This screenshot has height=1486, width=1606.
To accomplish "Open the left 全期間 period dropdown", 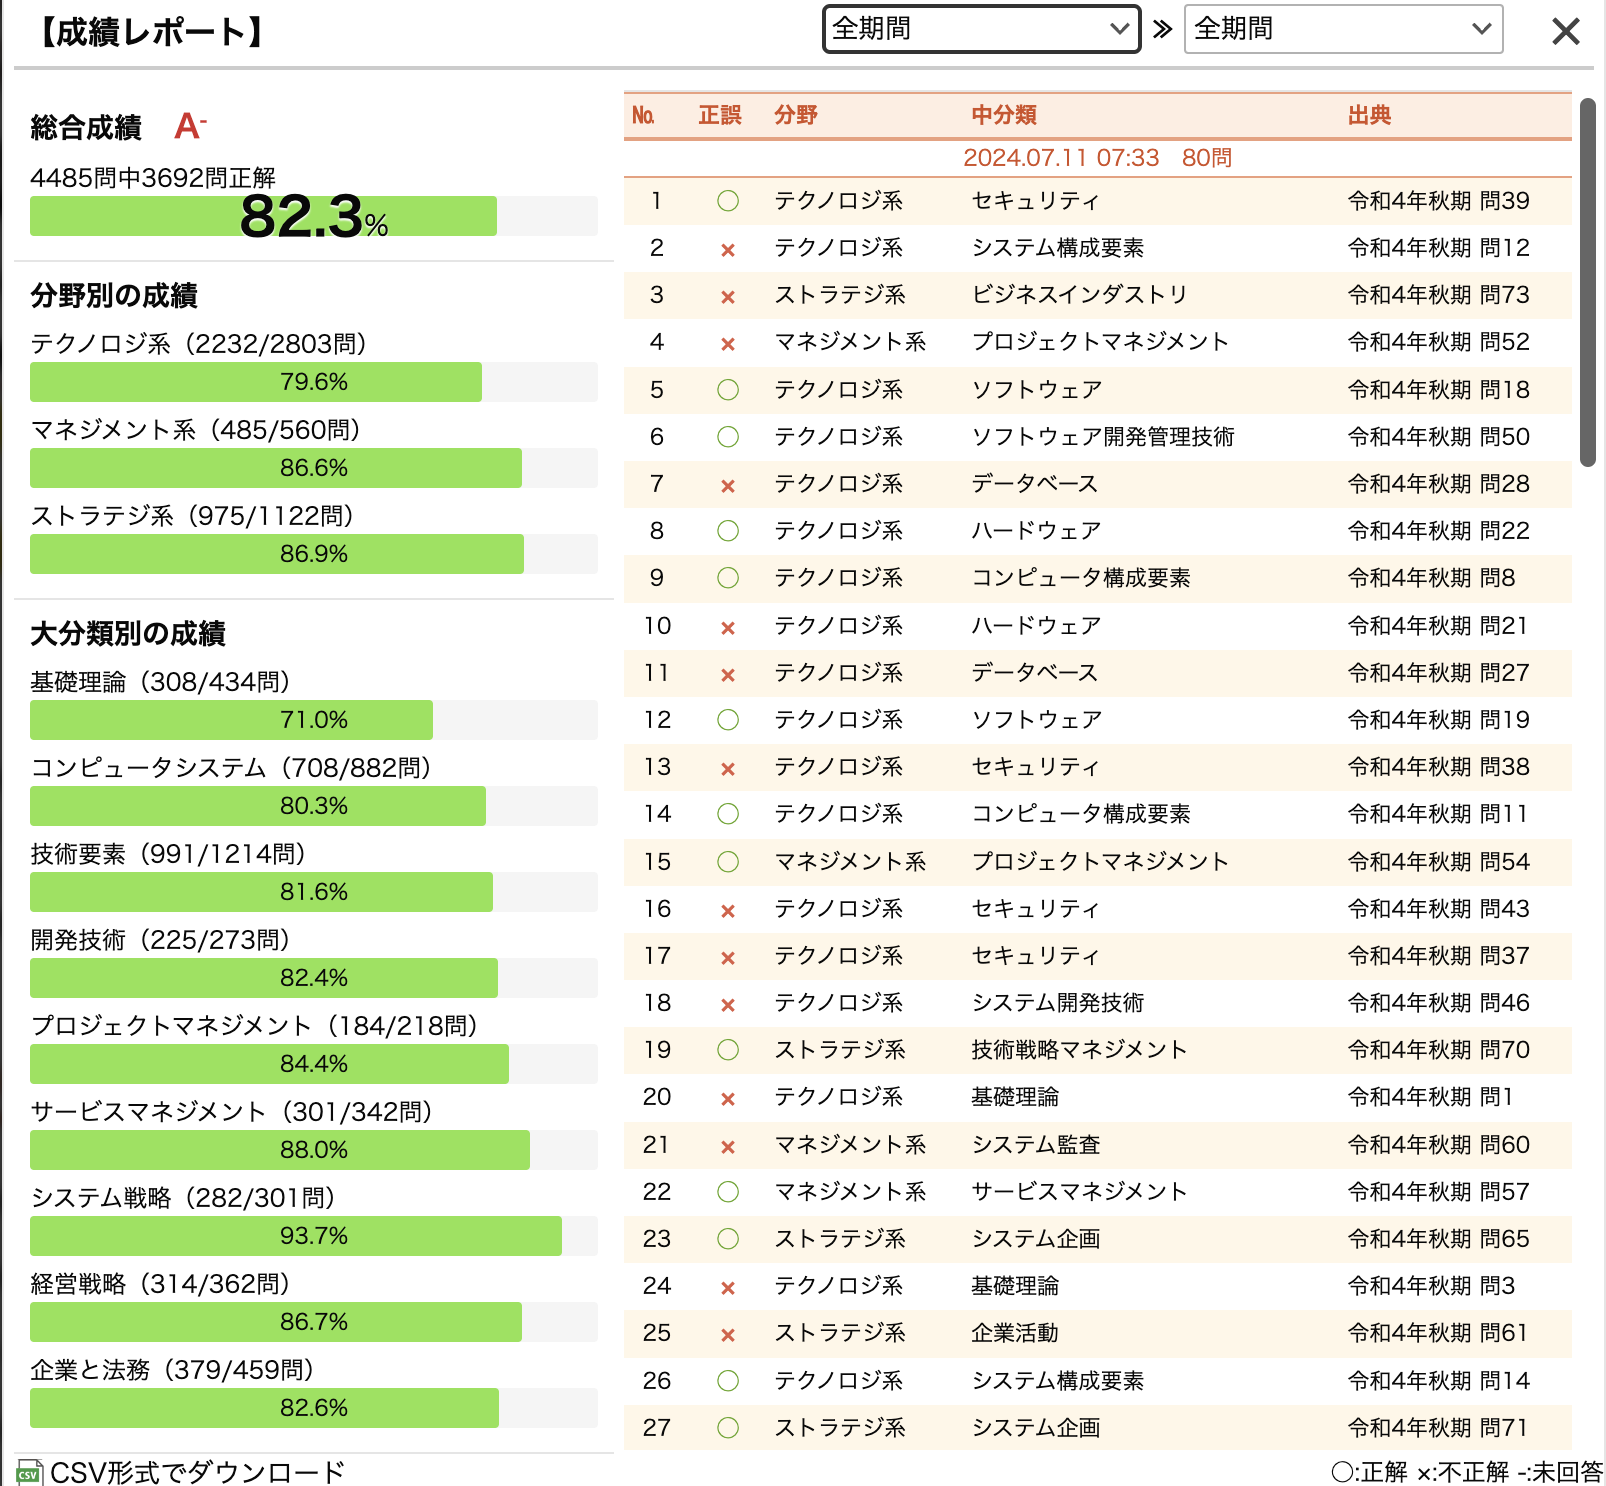I will pos(980,29).
